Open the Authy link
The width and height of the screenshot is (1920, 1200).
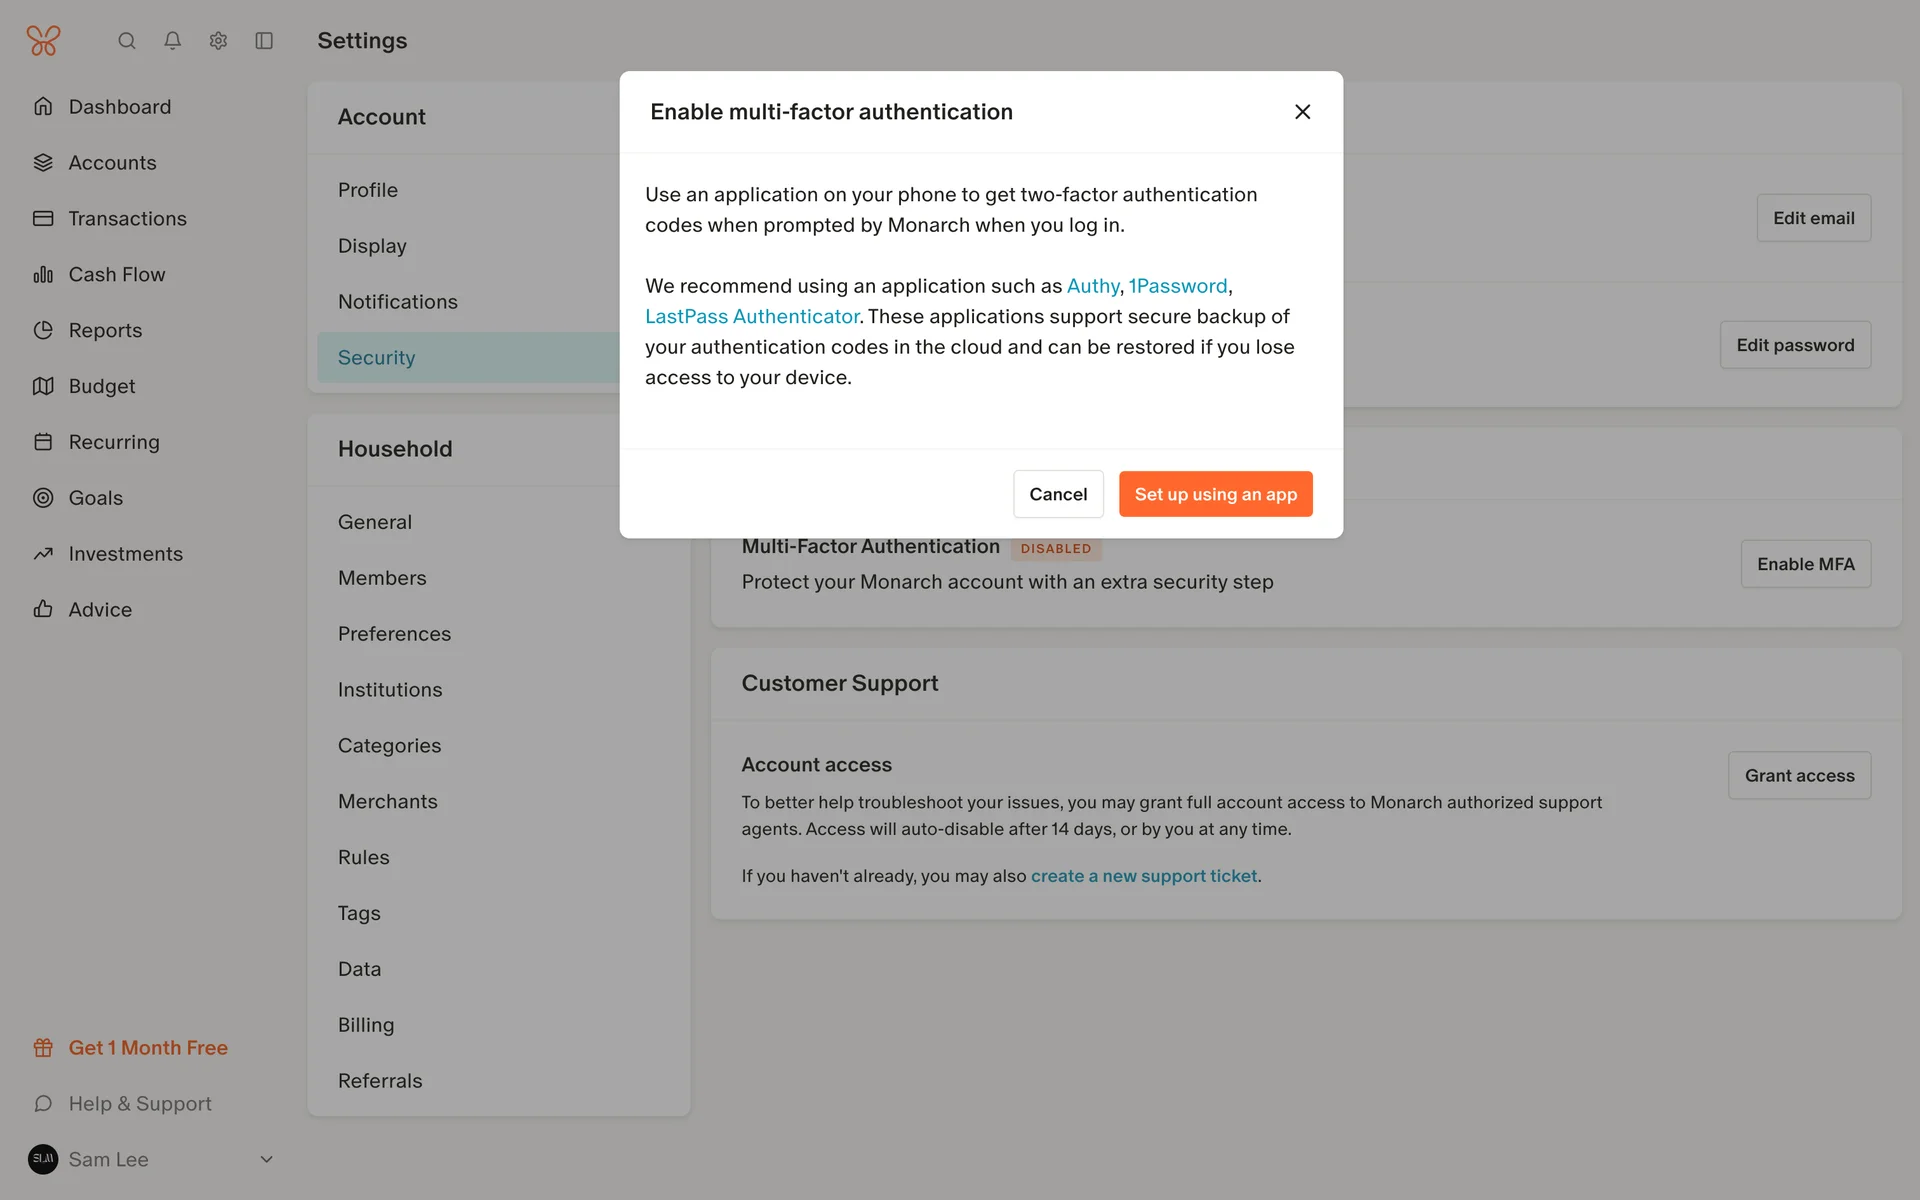pyautogui.click(x=1092, y=286)
